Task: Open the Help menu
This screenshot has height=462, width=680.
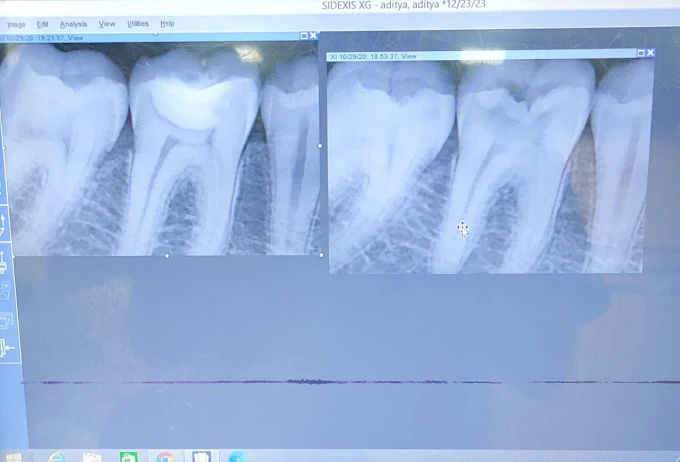Action: pos(167,23)
